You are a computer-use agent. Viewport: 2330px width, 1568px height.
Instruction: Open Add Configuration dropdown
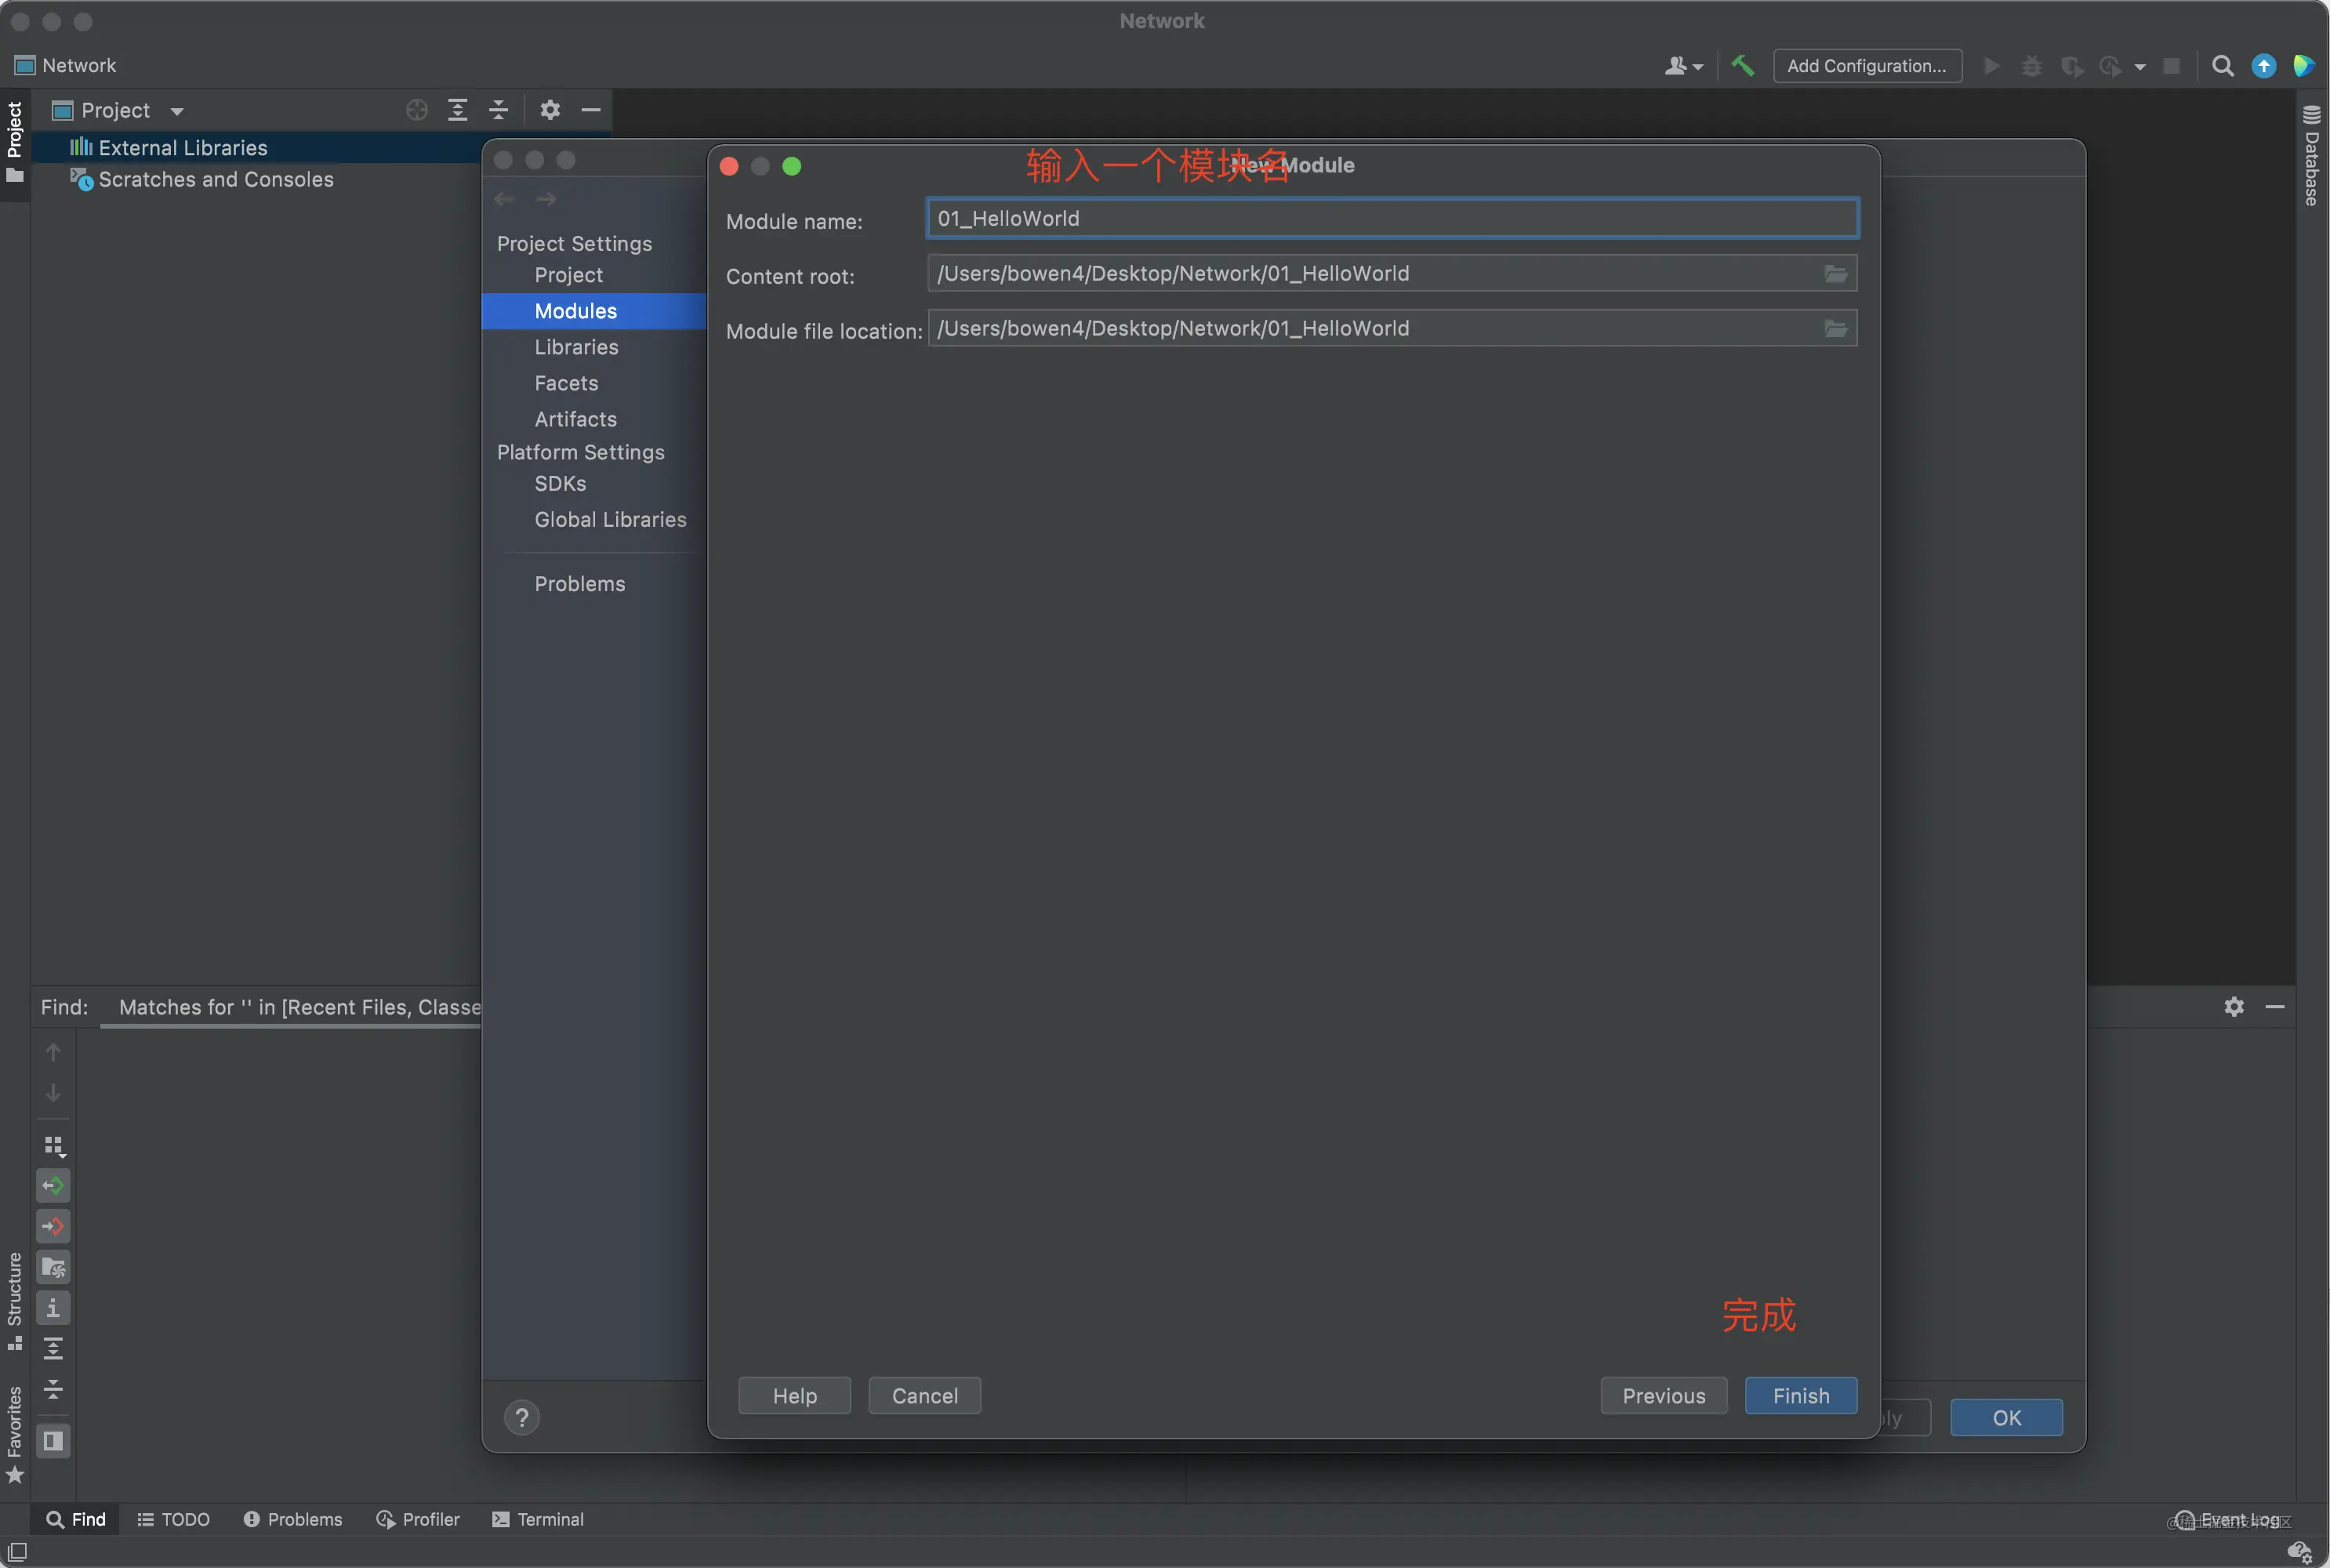1867,66
